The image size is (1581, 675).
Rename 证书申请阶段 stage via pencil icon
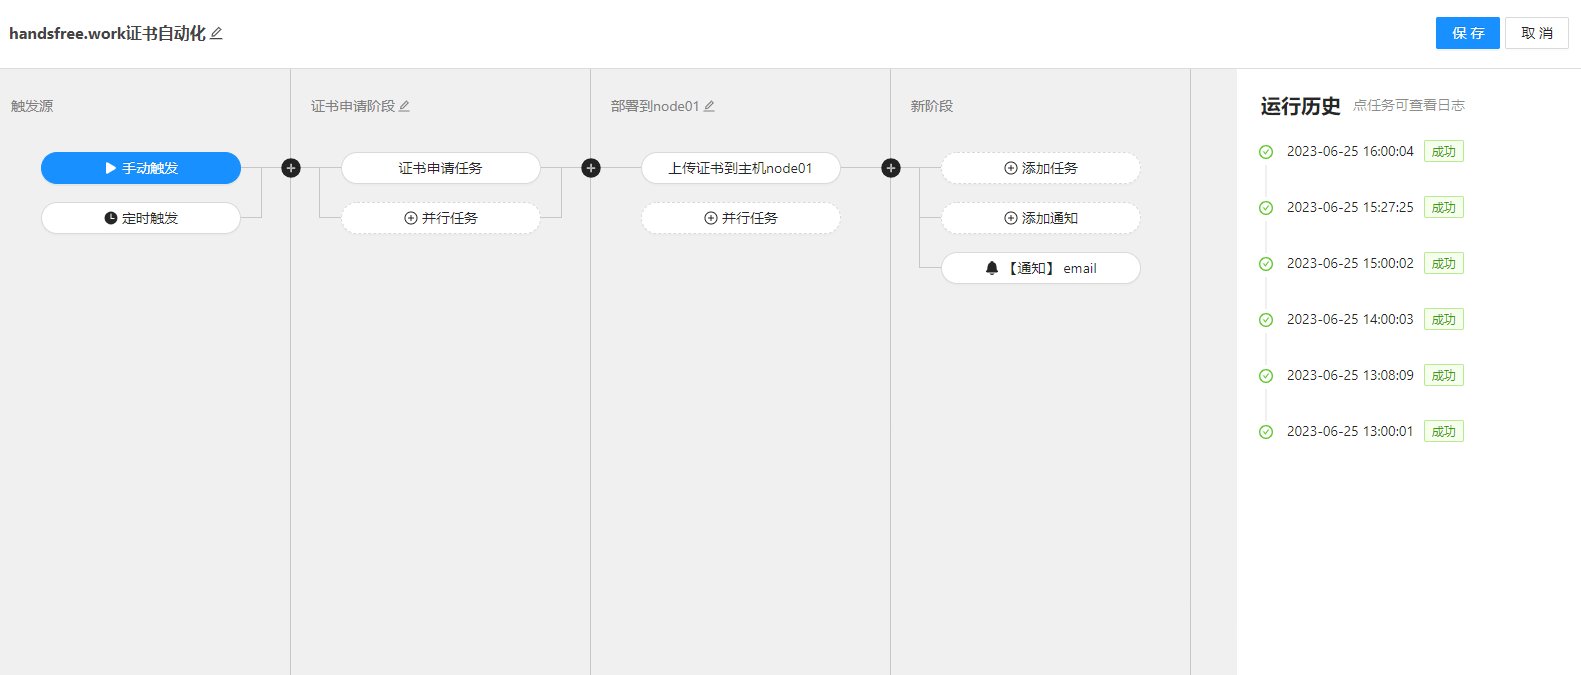pyautogui.click(x=404, y=106)
